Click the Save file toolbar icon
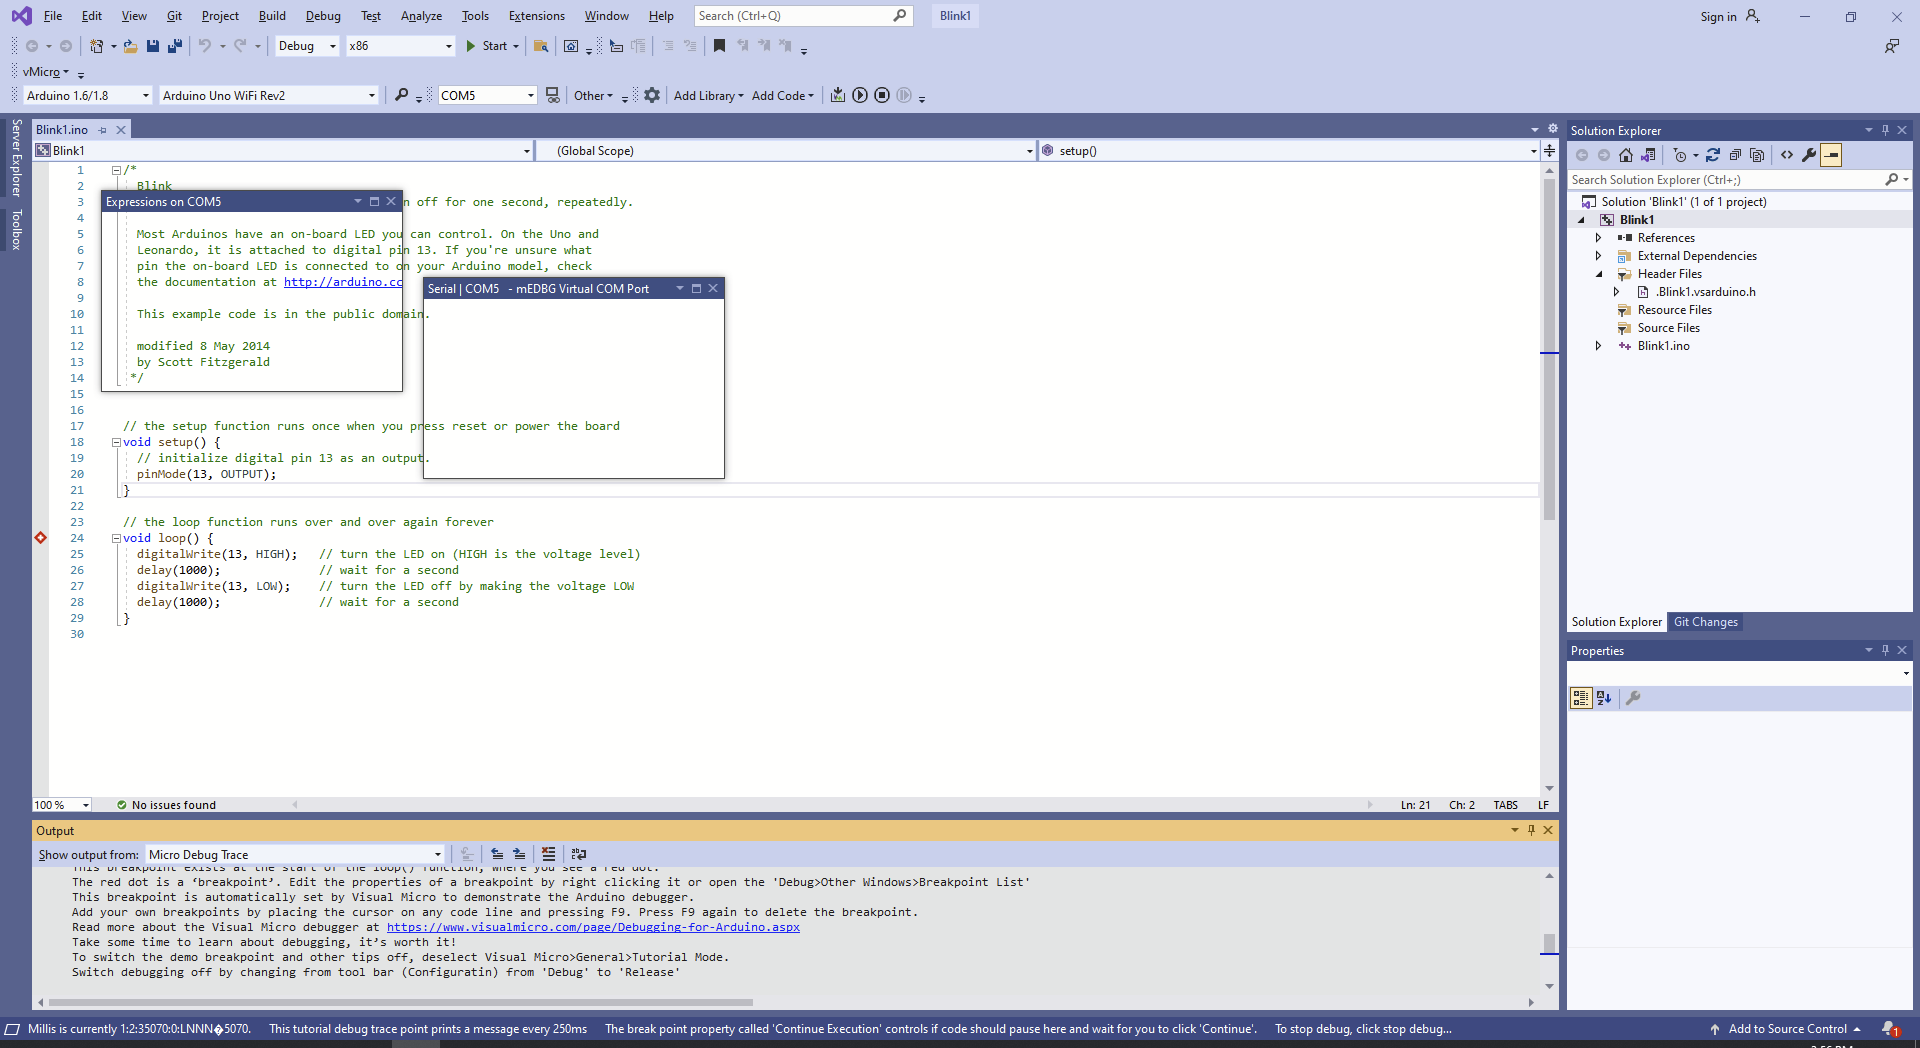The height and width of the screenshot is (1048, 1920). pyautogui.click(x=153, y=46)
